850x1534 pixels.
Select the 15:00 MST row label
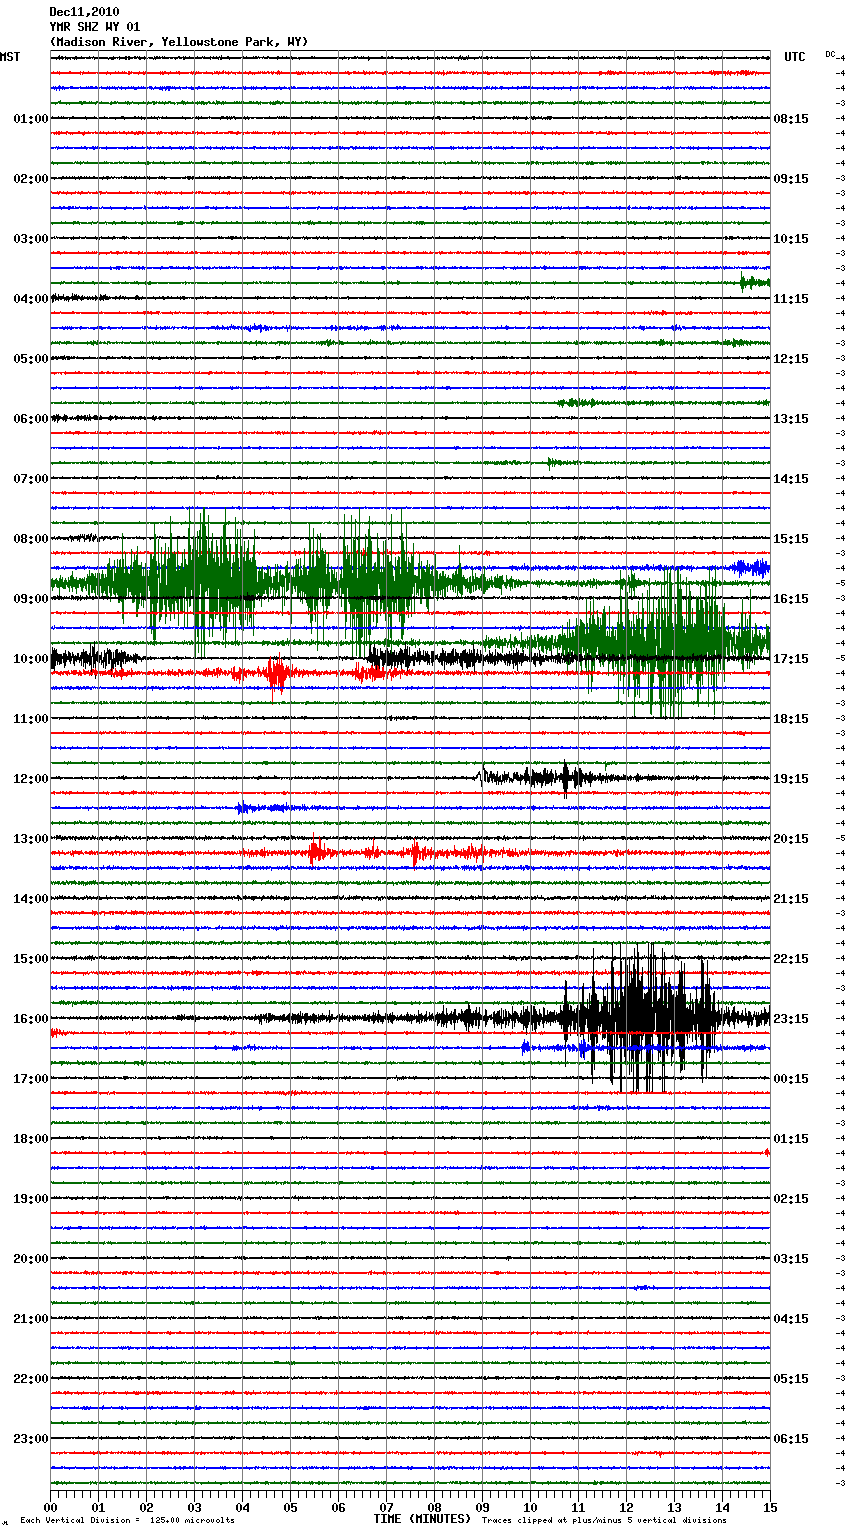[30, 959]
